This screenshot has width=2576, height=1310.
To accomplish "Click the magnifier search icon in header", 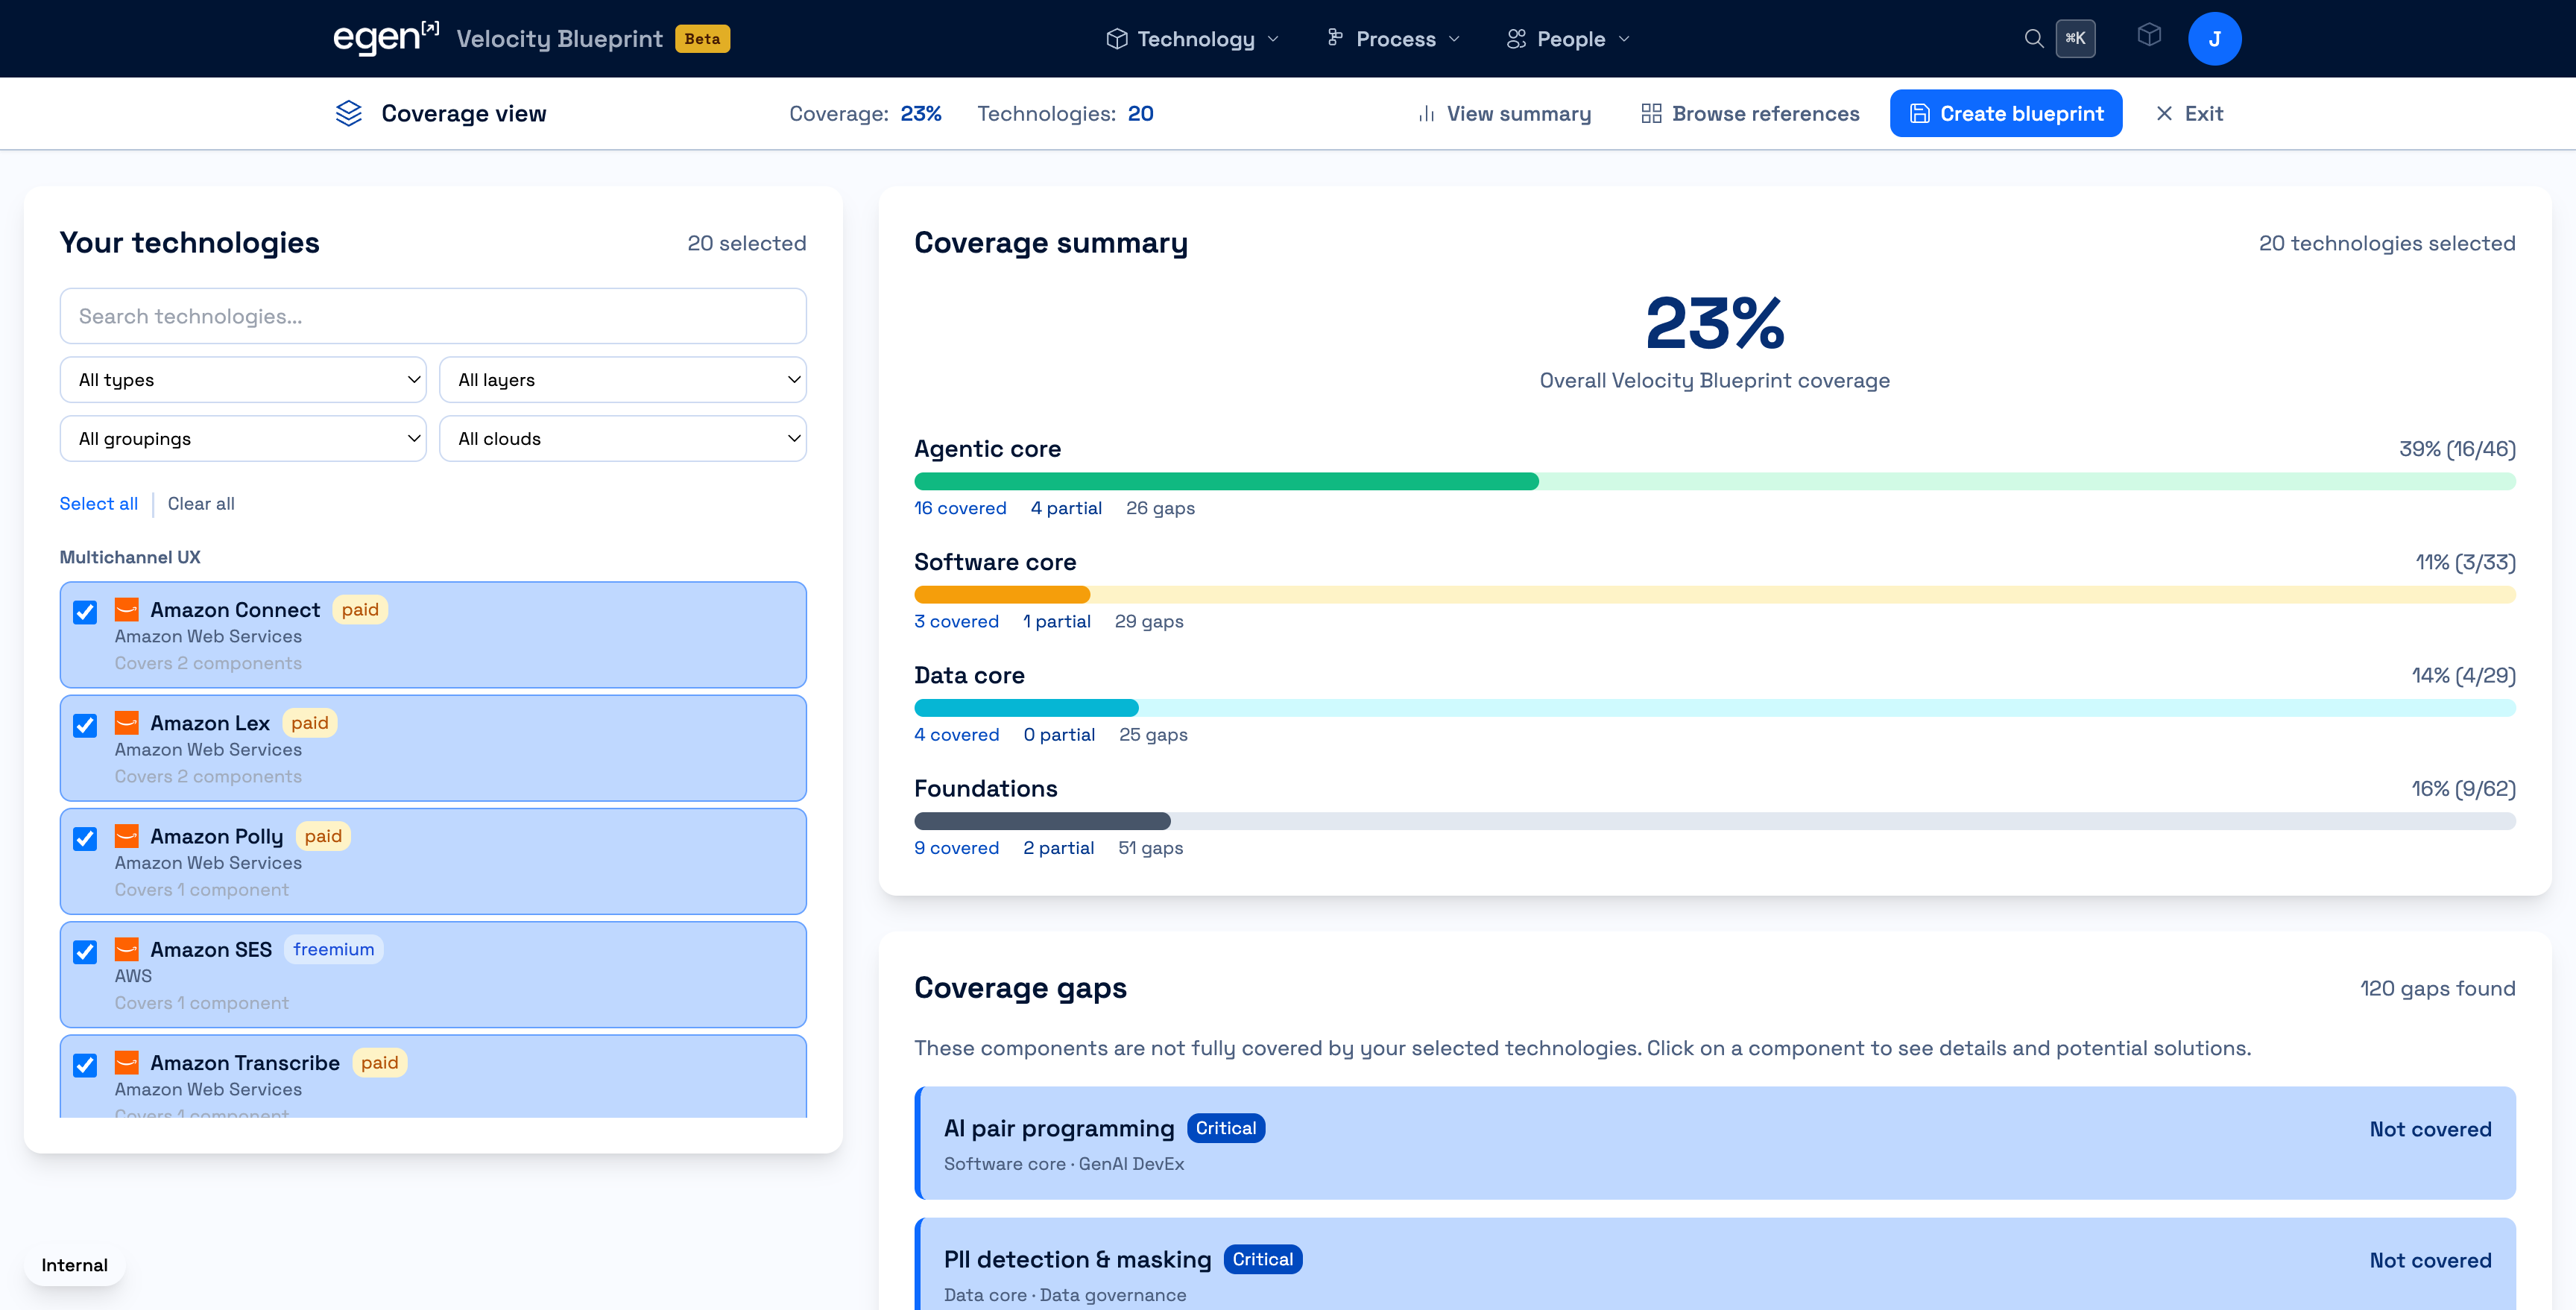I will click(x=2033, y=38).
